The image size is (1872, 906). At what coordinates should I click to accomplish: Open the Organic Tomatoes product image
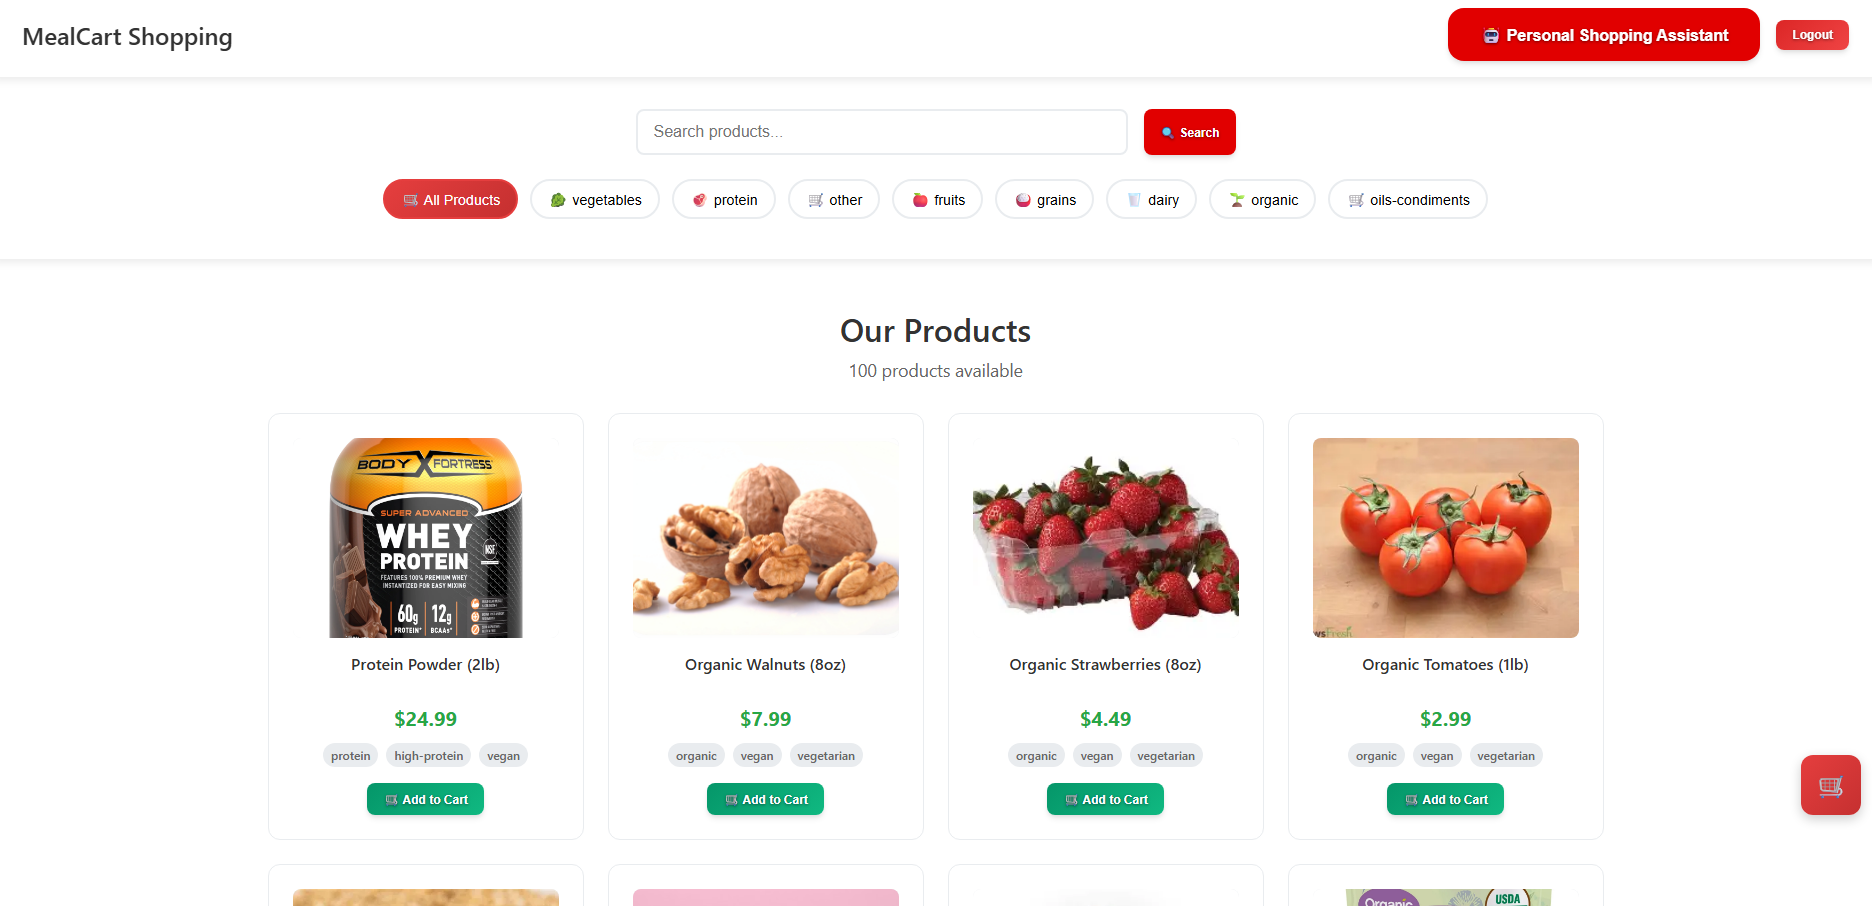(1446, 538)
